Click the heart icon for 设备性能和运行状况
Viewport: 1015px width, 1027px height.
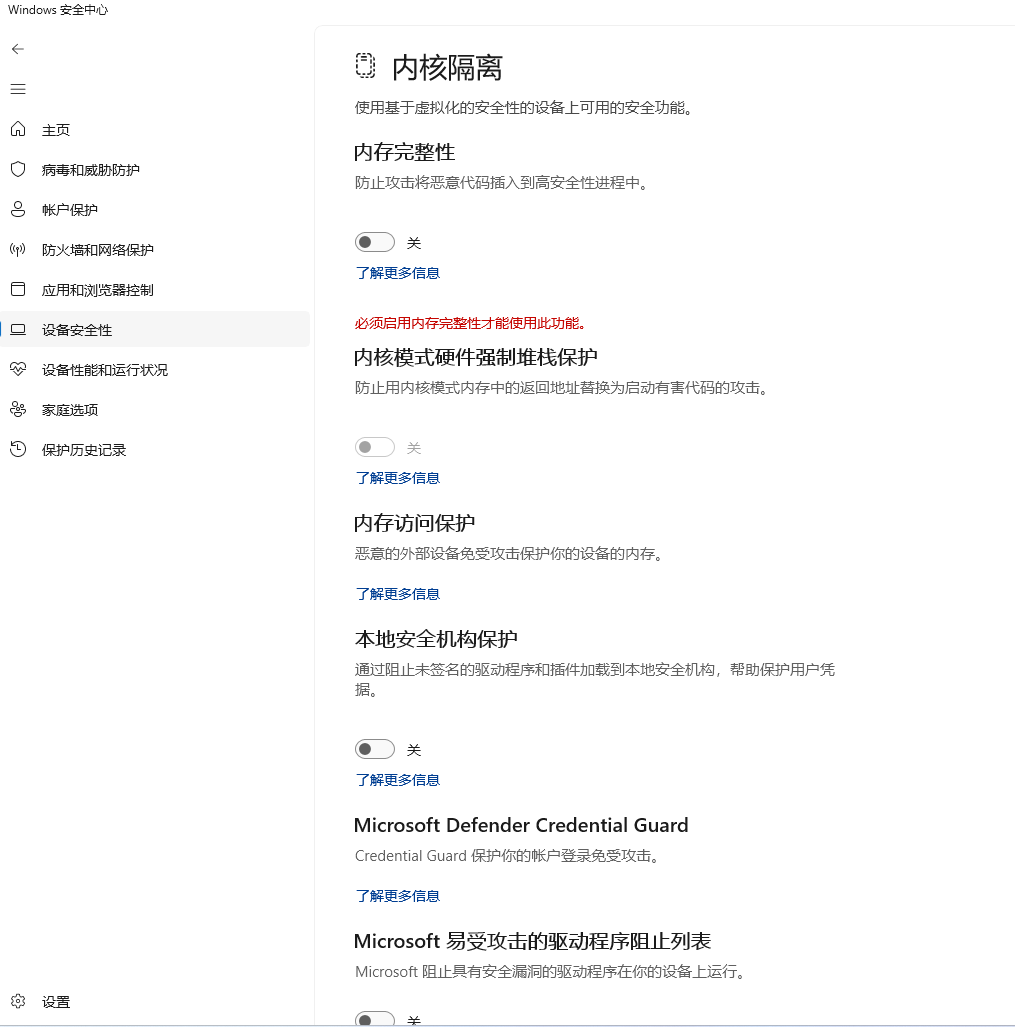point(18,369)
